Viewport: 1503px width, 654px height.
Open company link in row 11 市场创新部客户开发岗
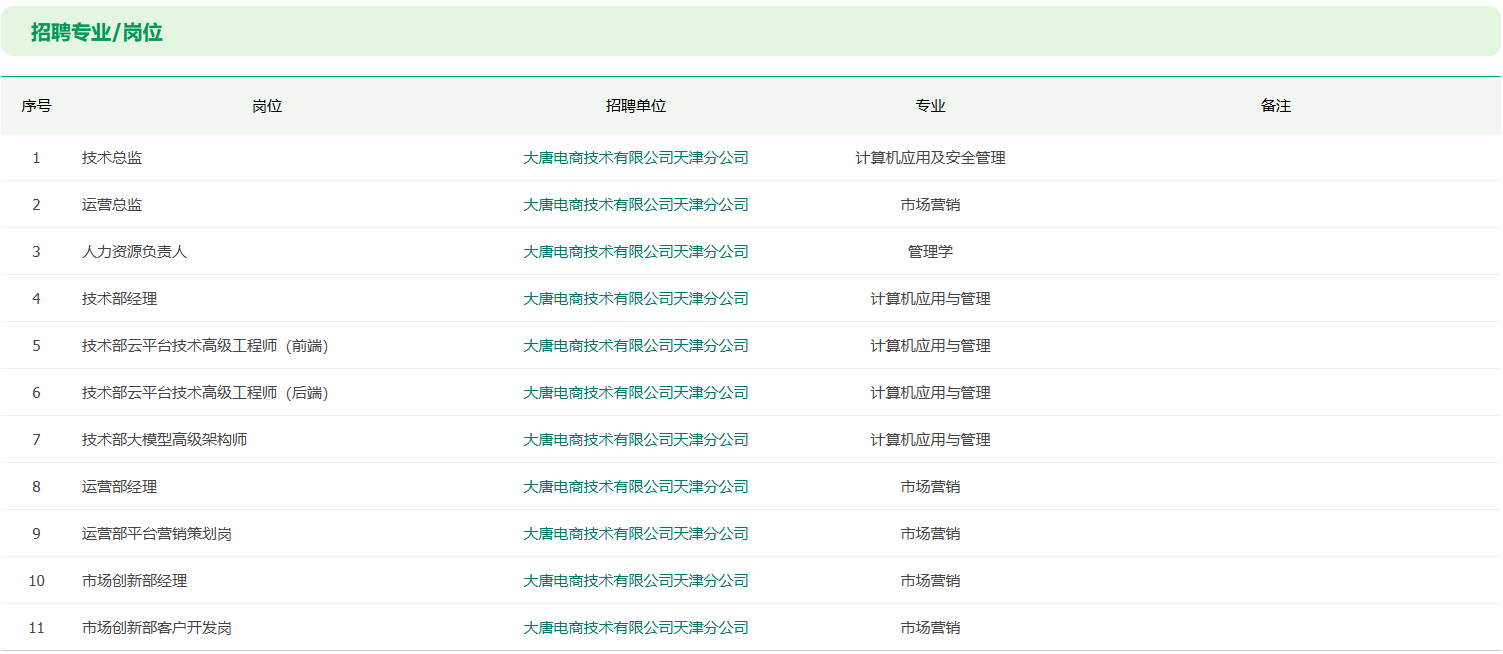point(636,628)
